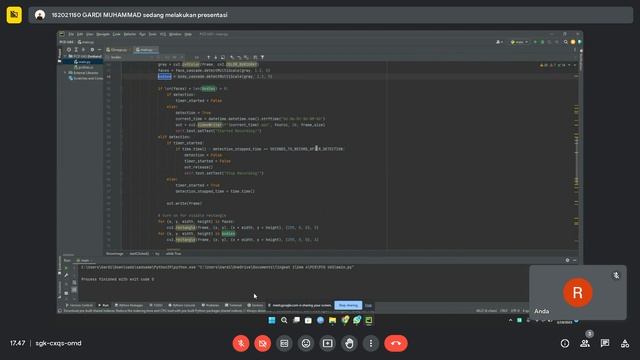This screenshot has height=360, width=640.
Task: Open PyCharm Code menu
Action: [x=117, y=34]
